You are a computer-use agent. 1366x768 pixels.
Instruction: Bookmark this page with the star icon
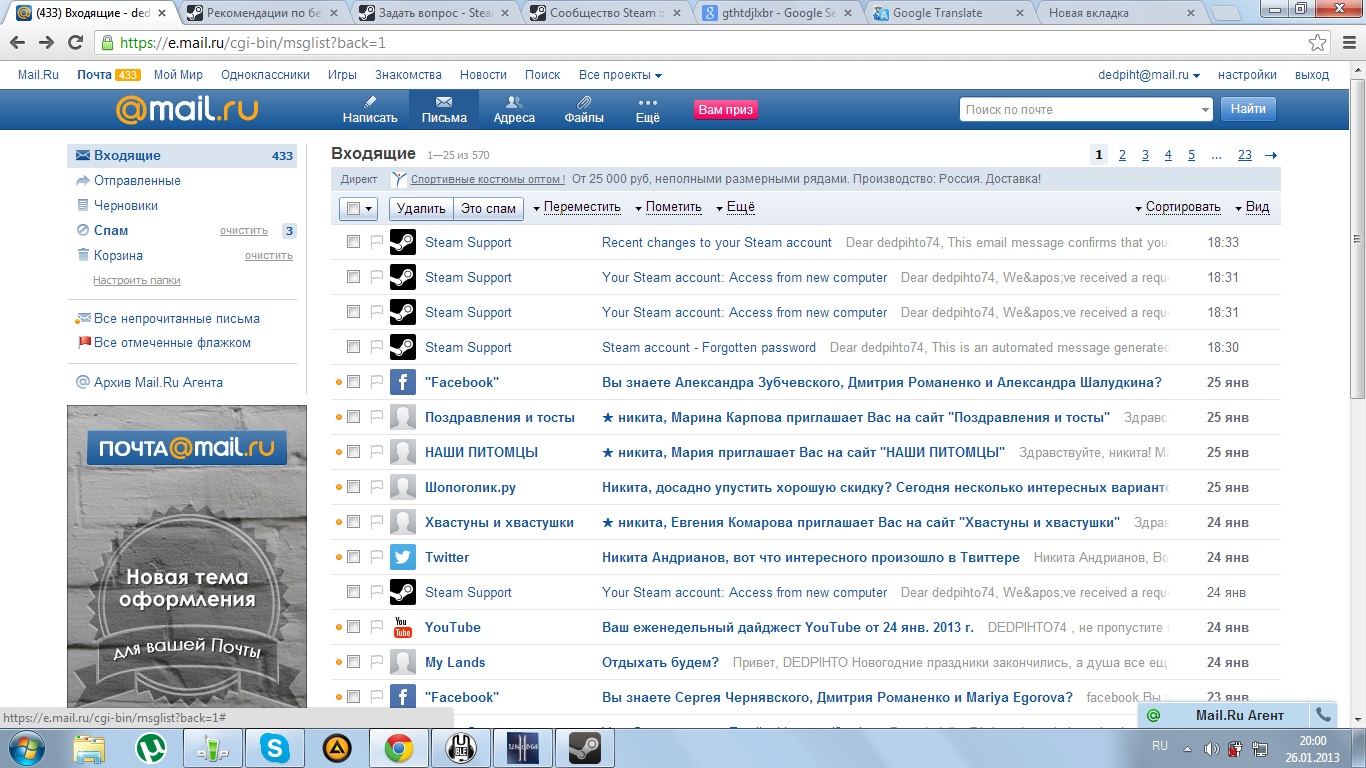(x=1318, y=43)
